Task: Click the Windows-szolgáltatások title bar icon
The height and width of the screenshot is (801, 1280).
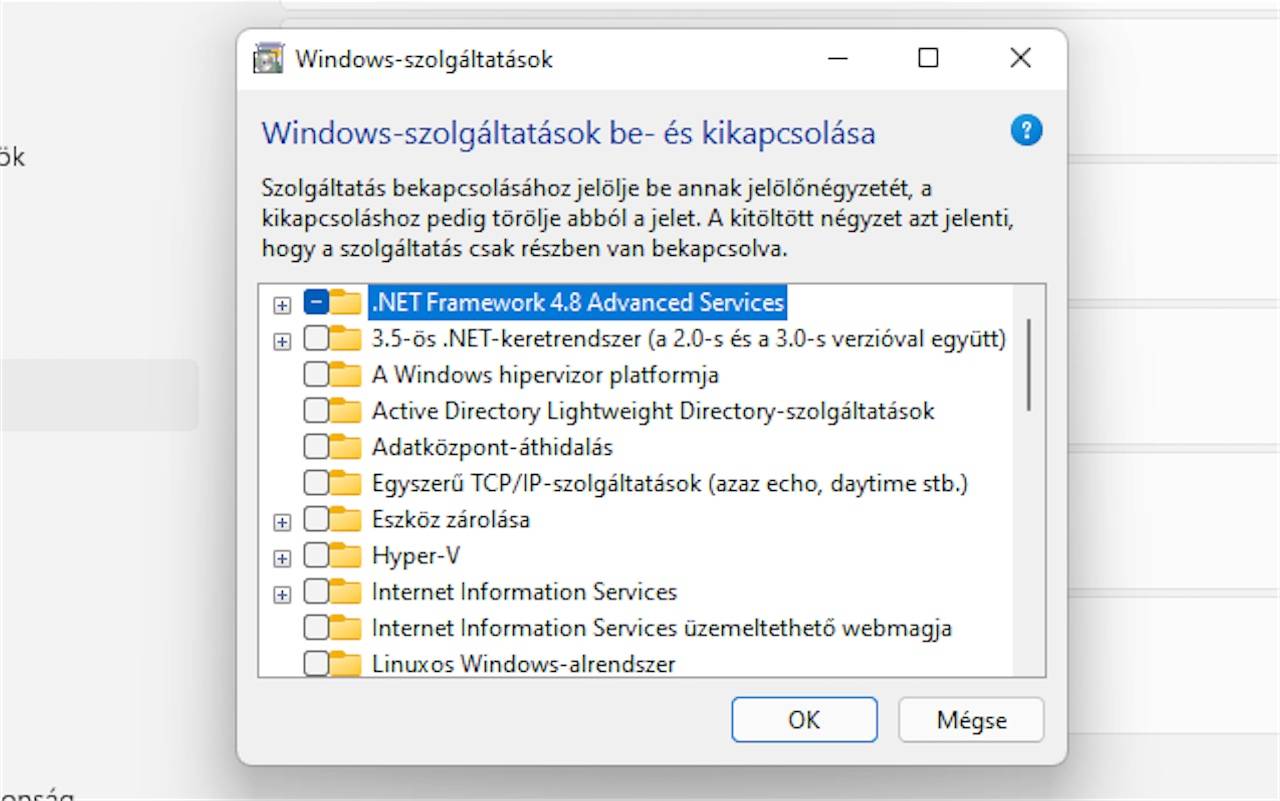Action: 268,59
